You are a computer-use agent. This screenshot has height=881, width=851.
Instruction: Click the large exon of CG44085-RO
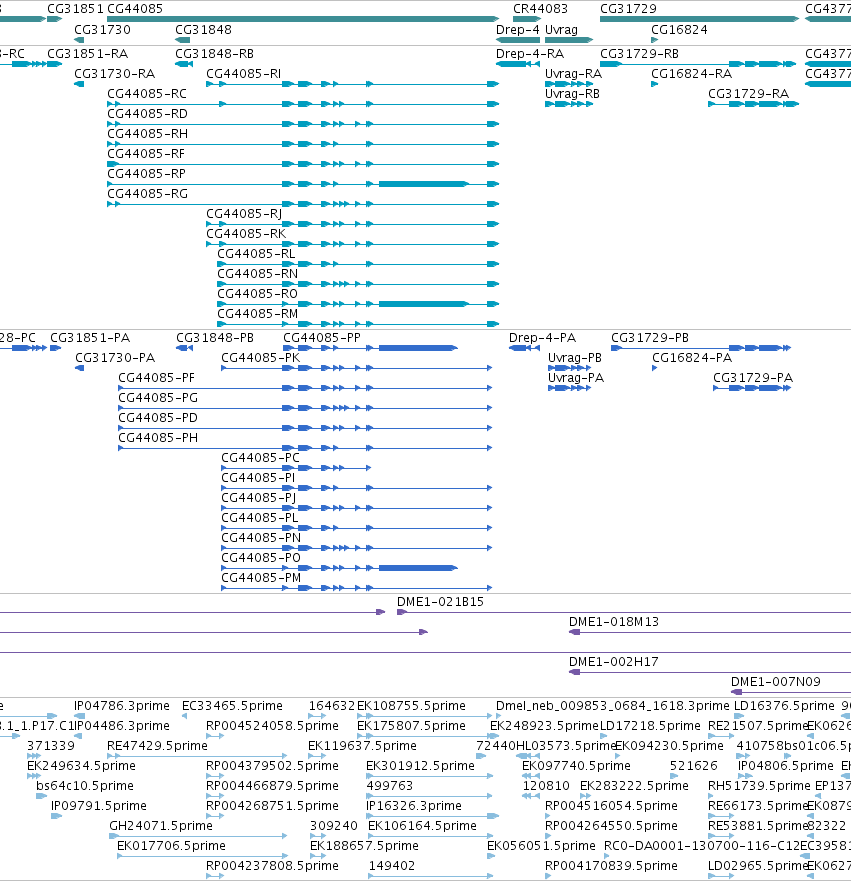[x=424, y=304]
